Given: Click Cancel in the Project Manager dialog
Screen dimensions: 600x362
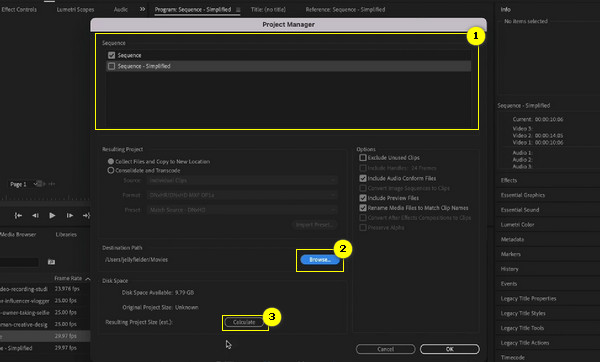Looking at the screenshot, I should [385, 349].
